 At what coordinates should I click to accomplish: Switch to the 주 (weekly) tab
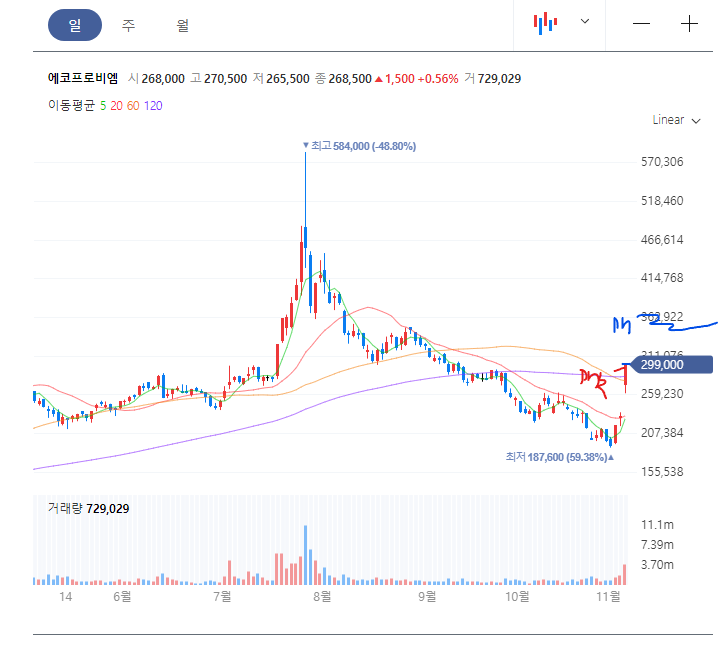(x=129, y=25)
